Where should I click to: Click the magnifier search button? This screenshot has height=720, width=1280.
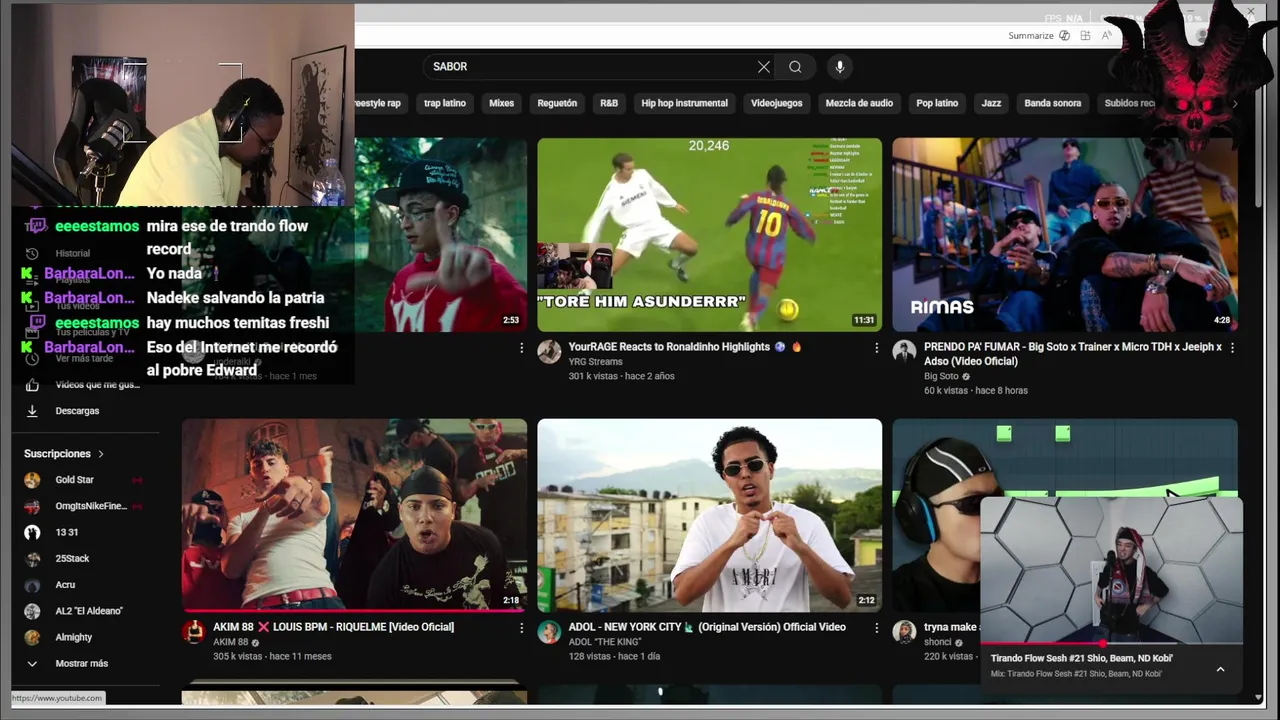click(795, 67)
